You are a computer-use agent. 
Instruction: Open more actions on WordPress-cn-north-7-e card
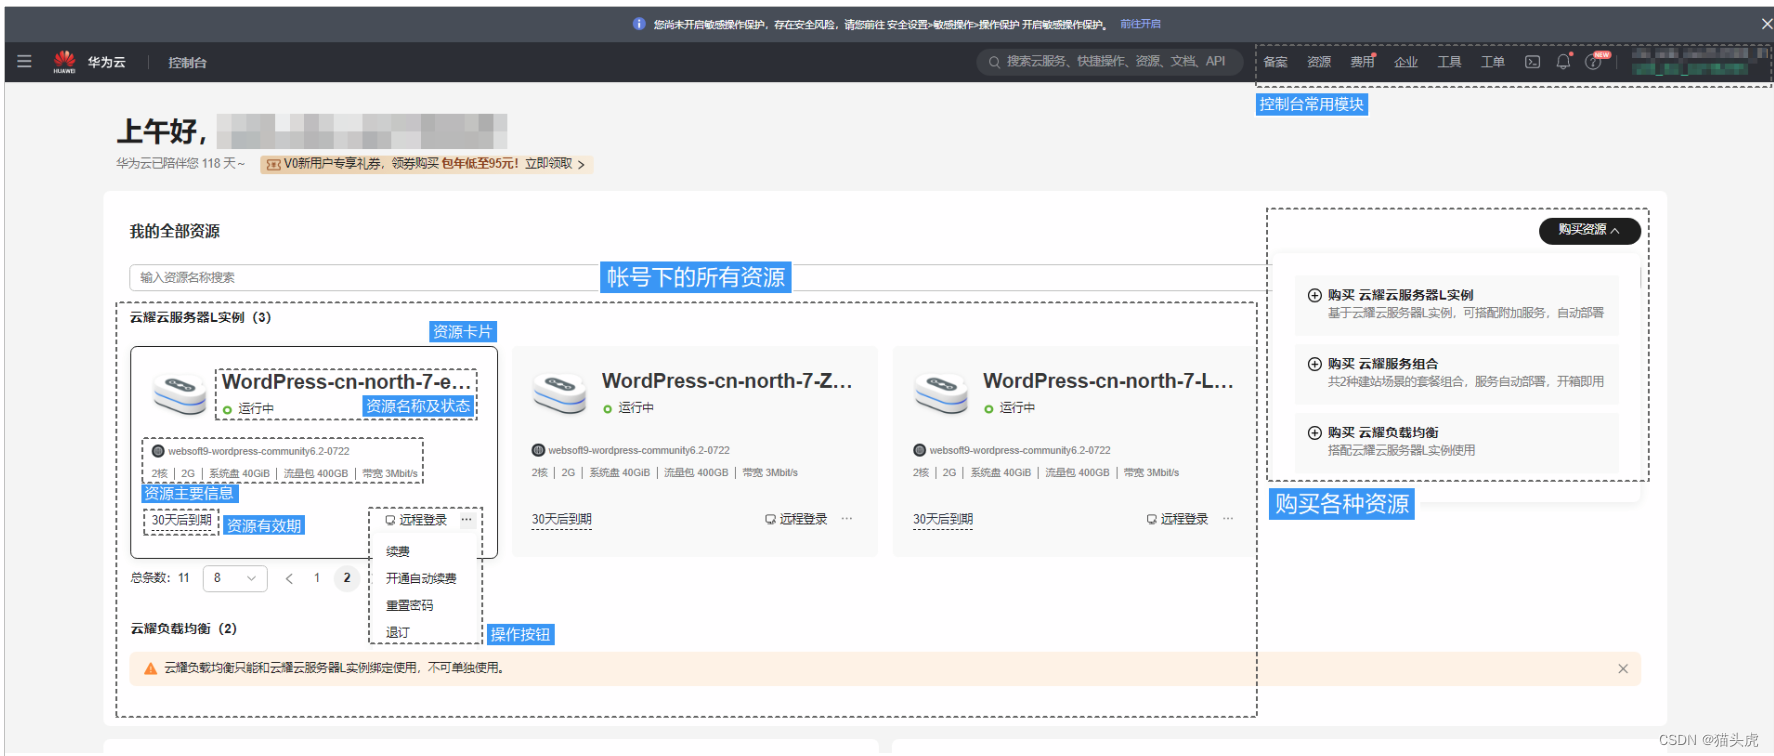tap(466, 520)
